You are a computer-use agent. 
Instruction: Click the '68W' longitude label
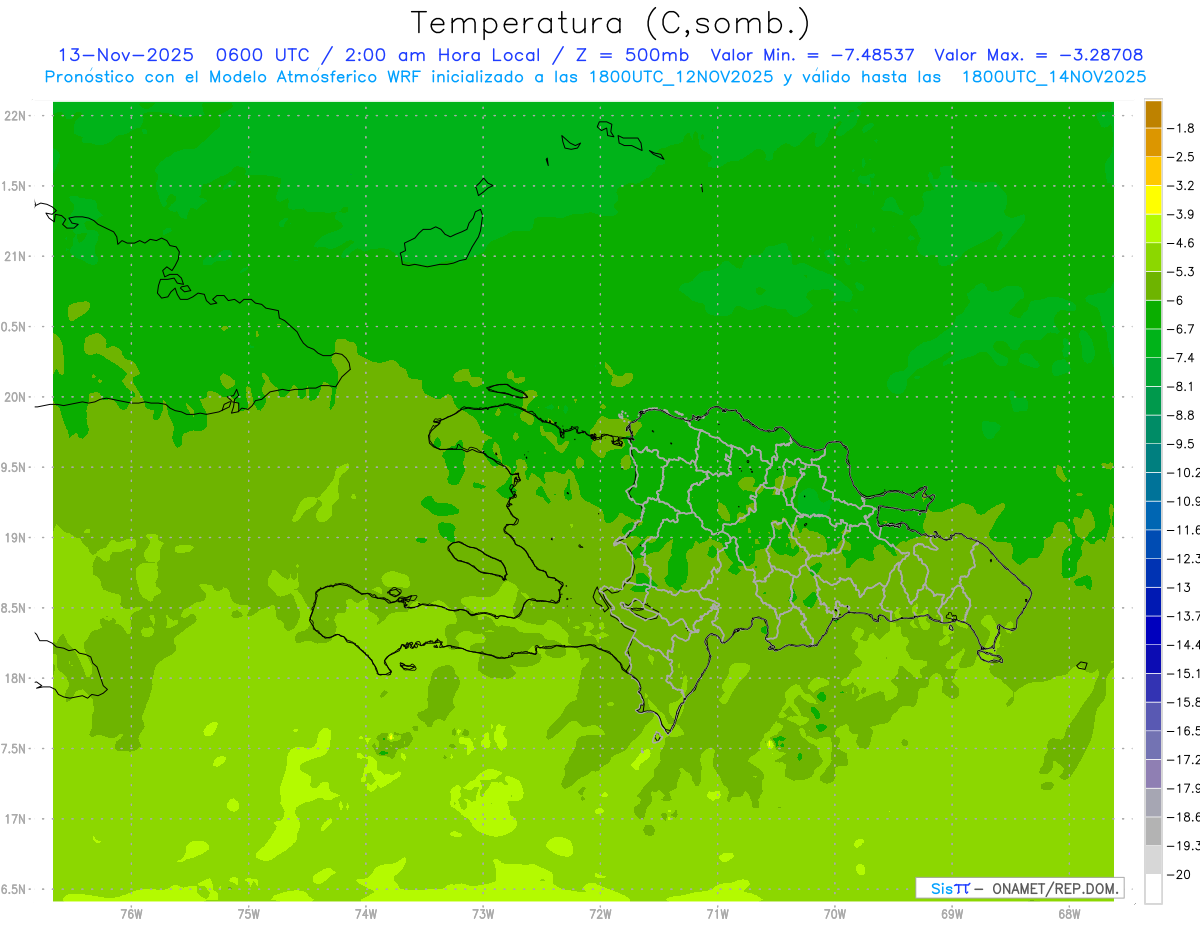[x=1069, y=914]
